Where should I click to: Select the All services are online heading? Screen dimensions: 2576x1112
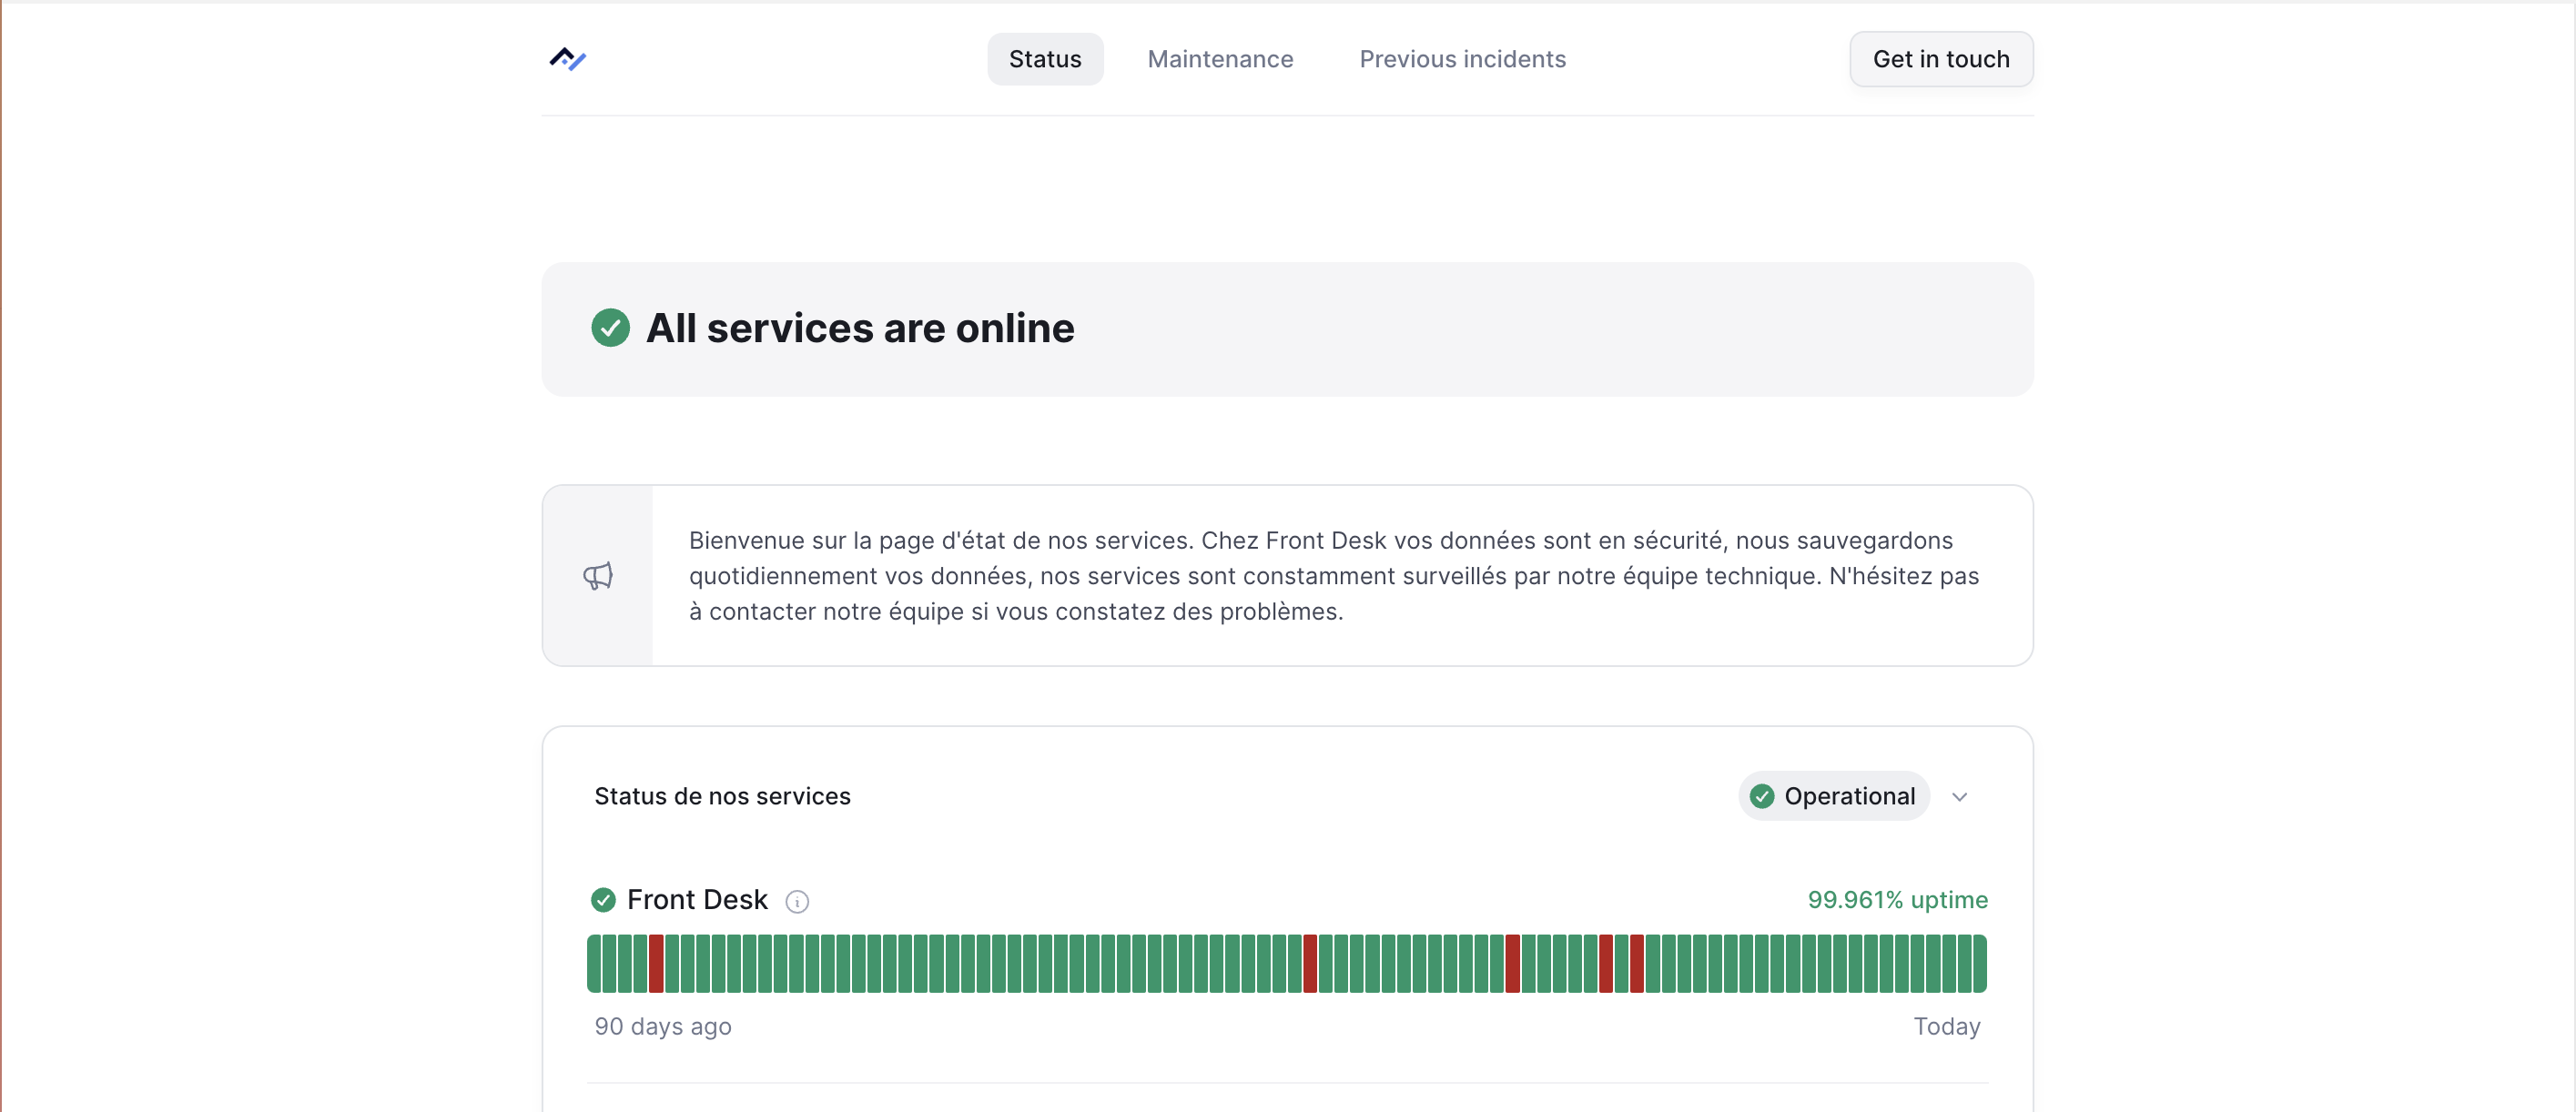pyautogui.click(x=860, y=328)
